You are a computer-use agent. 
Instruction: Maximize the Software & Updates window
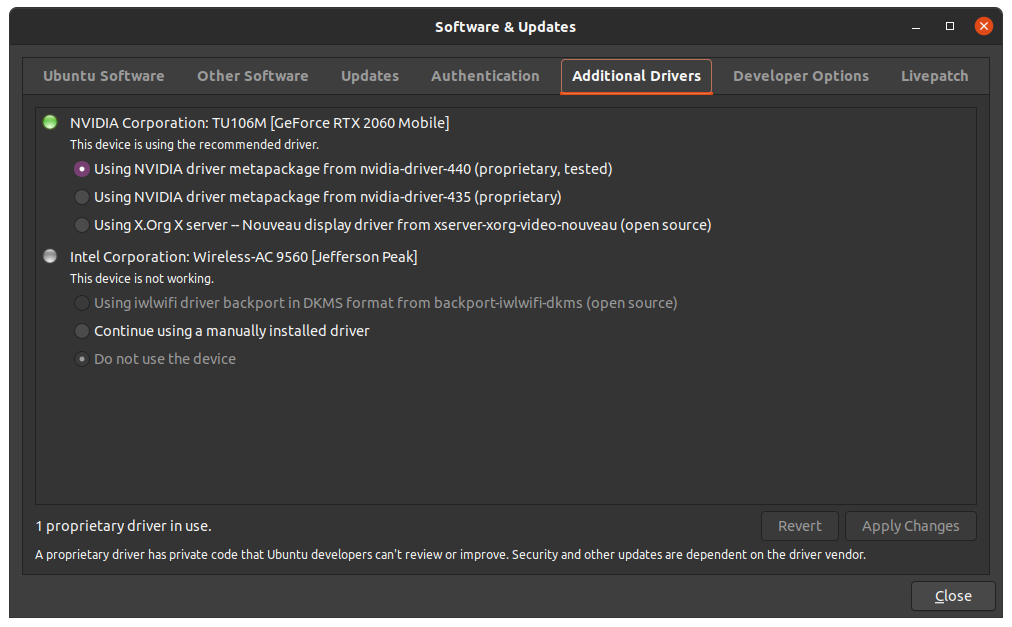(x=949, y=26)
